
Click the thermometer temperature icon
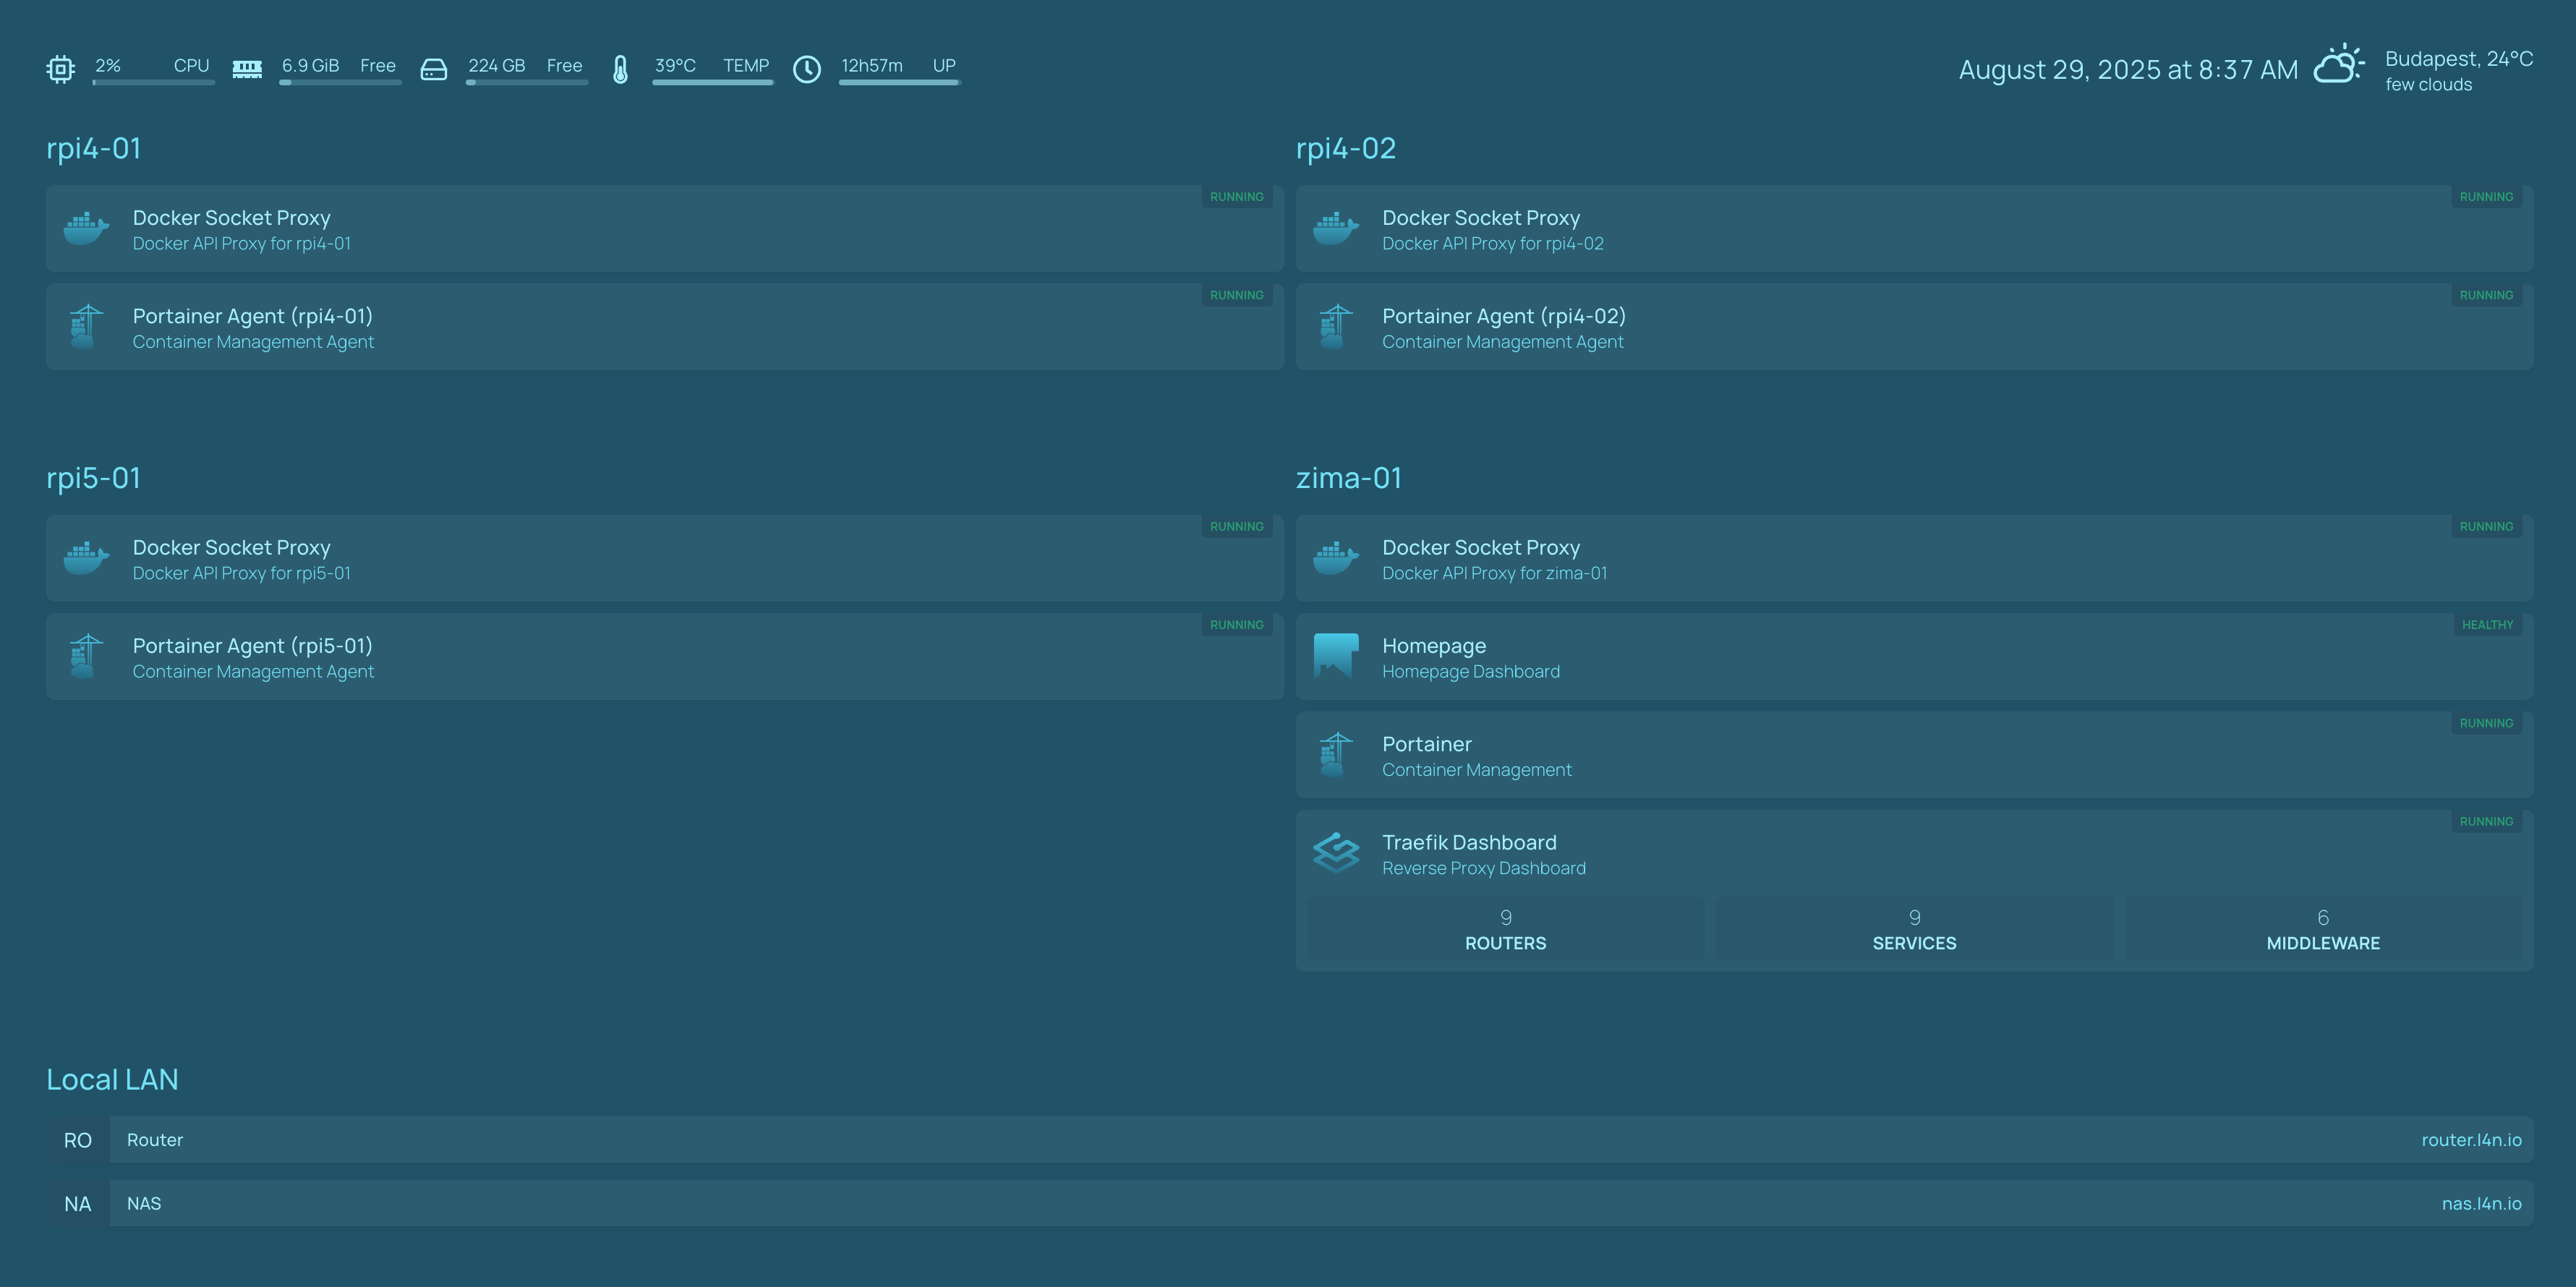(620, 69)
